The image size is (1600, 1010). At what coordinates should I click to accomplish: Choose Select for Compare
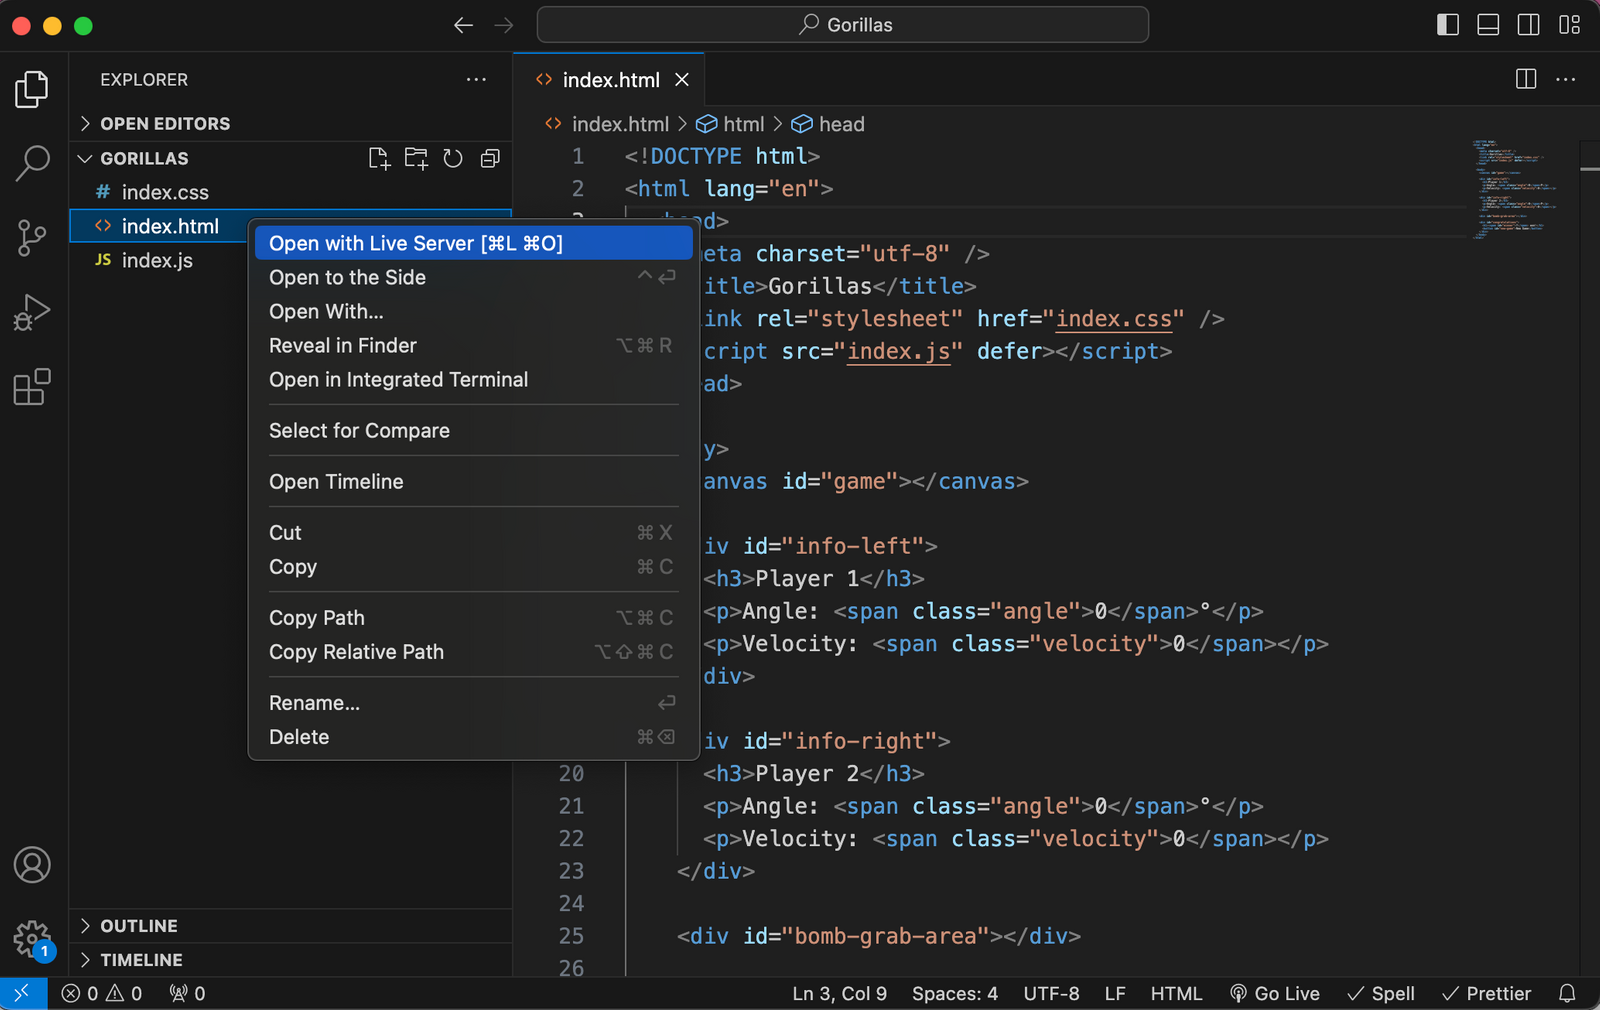click(x=473, y=430)
